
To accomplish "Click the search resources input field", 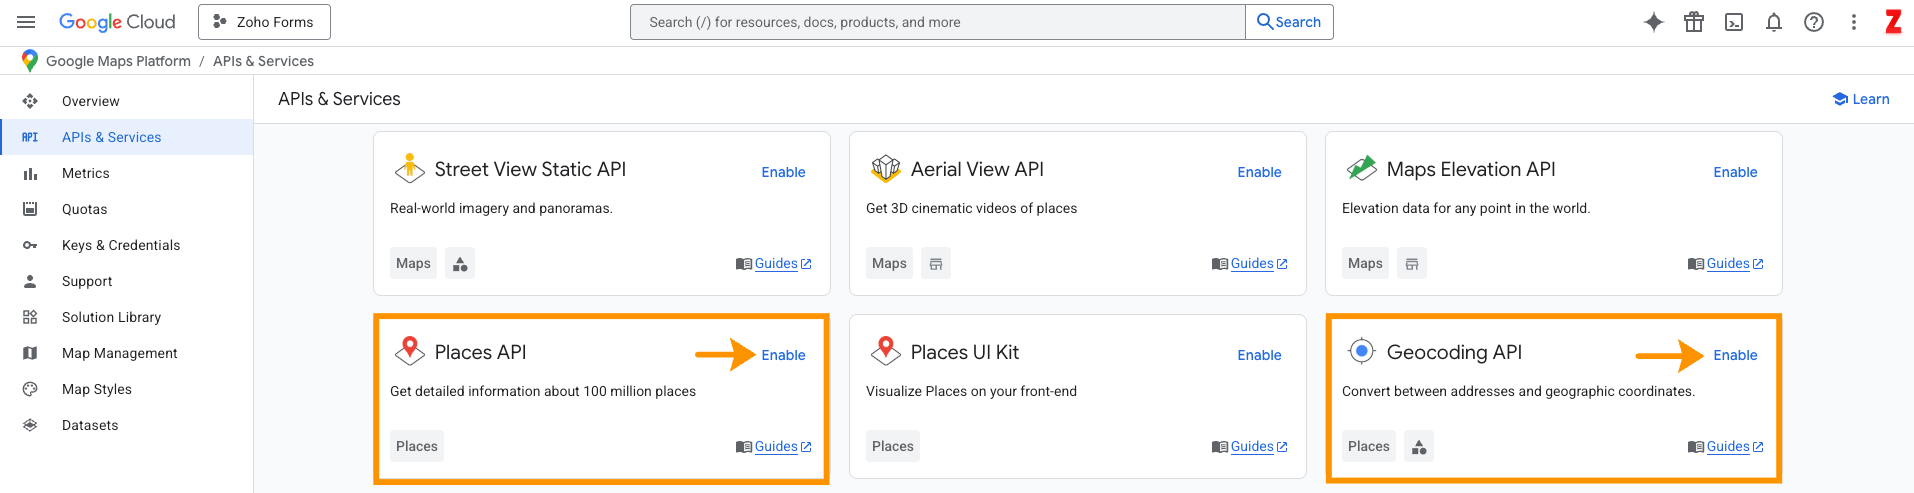I will [x=937, y=22].
